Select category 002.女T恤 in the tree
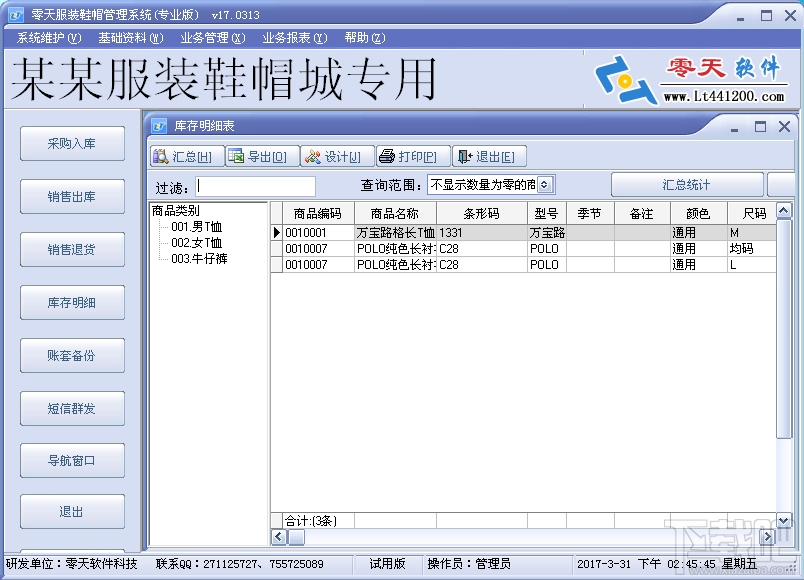This screenshot has height=580, width=804. pyautogui.click(x=196, y=243)
